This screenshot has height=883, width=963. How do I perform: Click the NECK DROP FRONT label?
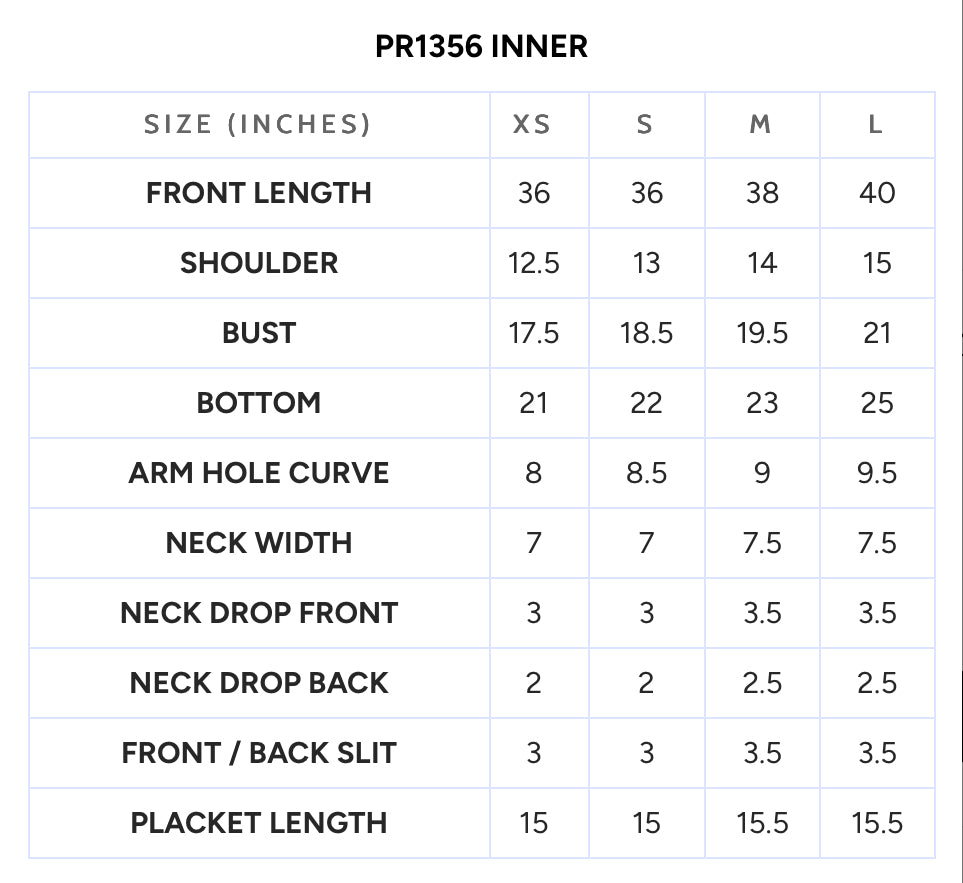pos(259,613)
